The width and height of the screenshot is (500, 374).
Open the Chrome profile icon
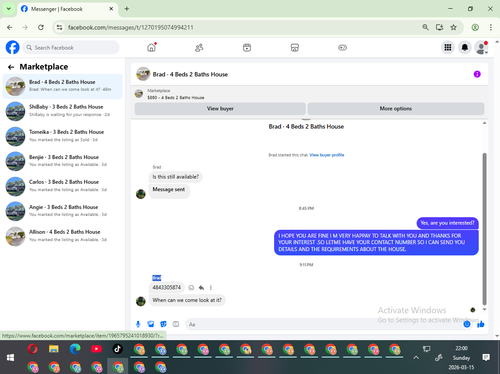(475, 27)
